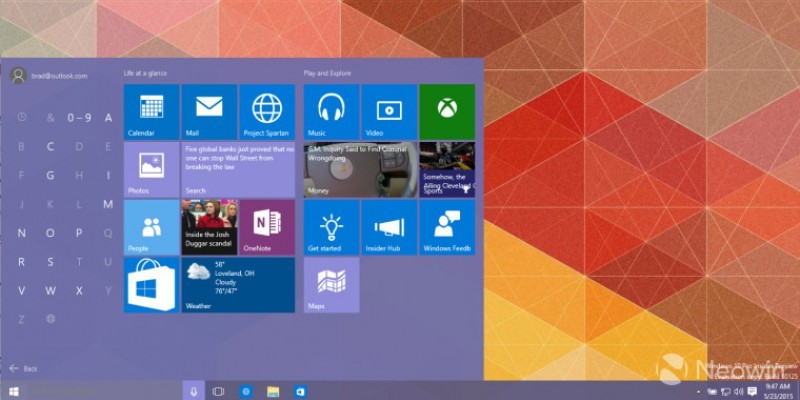Open the Insider Hub megaphone tile
This screenshot has height=400, width=800.
tap(389, 228)
